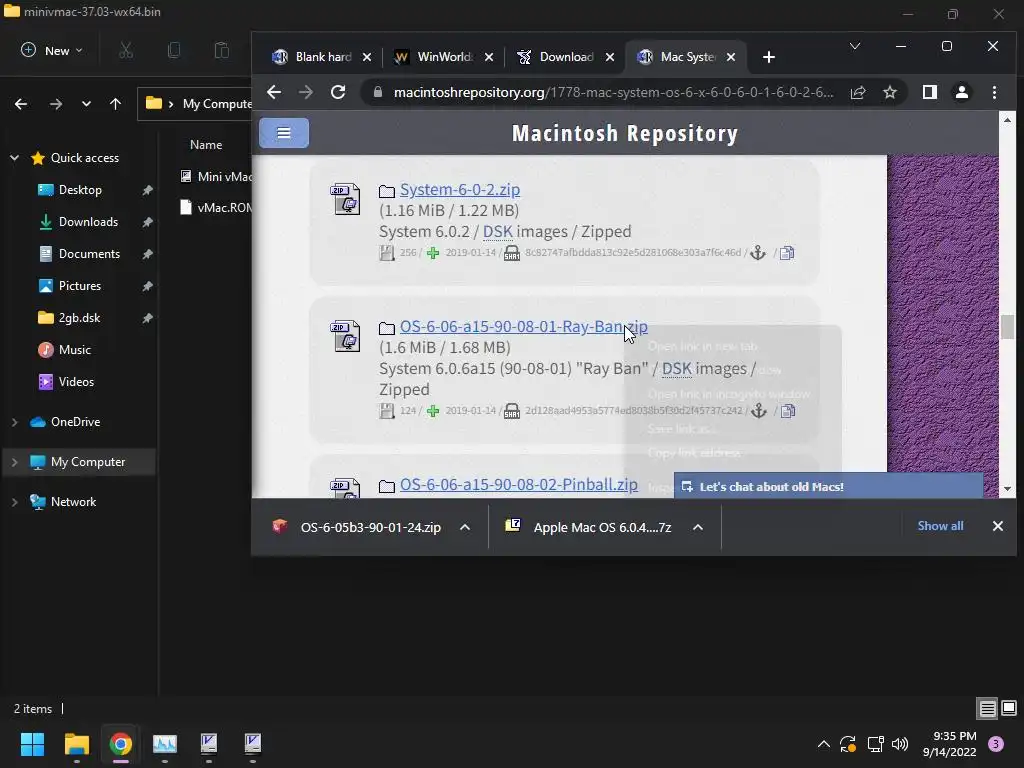Close the Mac System tab
This screenshot has width=1024, height=768.
coord(731,57)
